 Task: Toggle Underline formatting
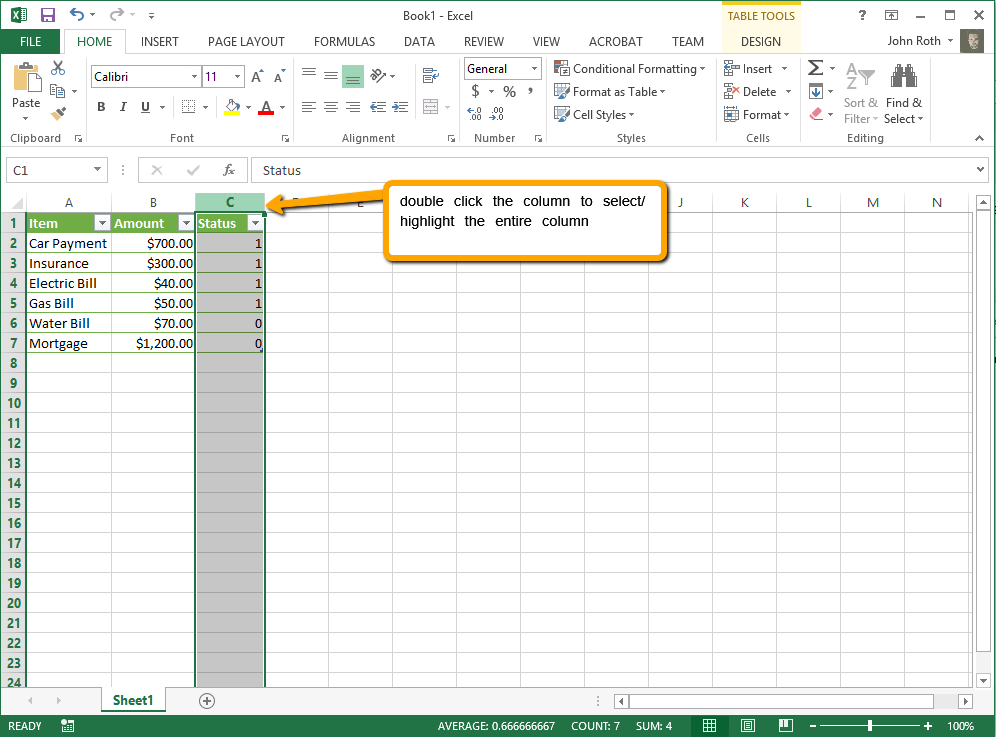145,106
